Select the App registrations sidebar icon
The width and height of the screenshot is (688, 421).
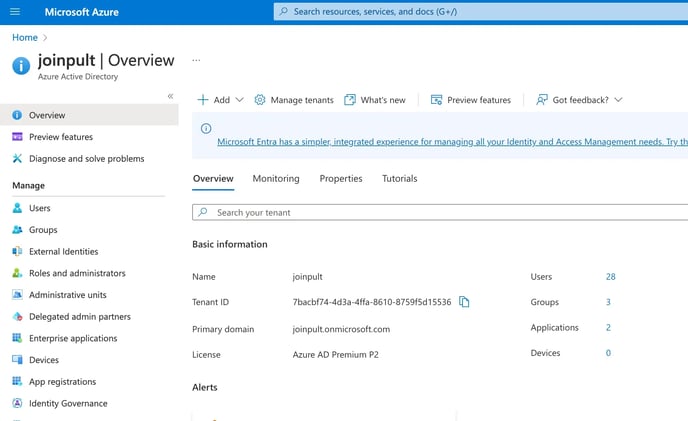click(17, 382)
